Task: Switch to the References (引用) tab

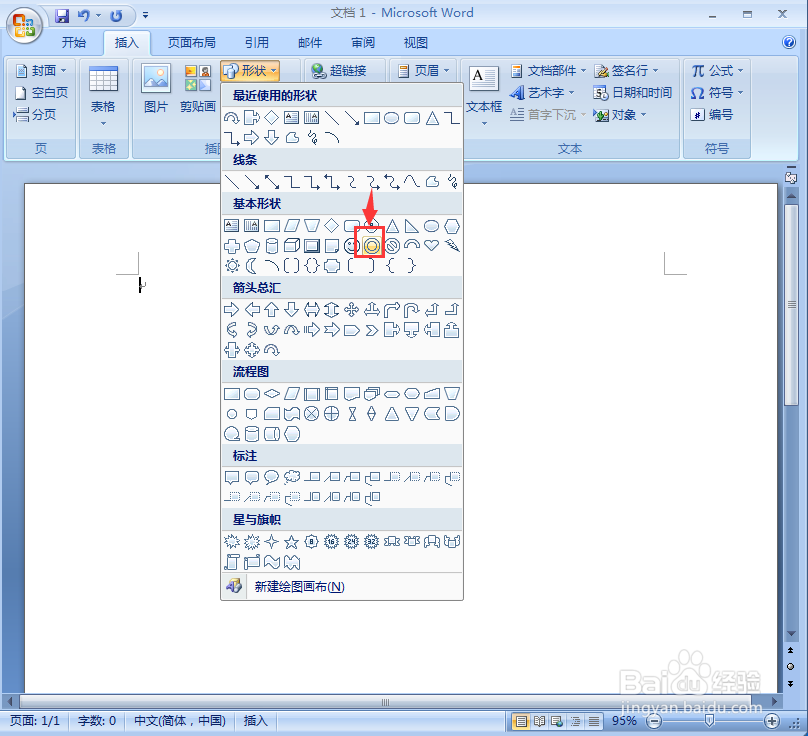Action: 257,43
